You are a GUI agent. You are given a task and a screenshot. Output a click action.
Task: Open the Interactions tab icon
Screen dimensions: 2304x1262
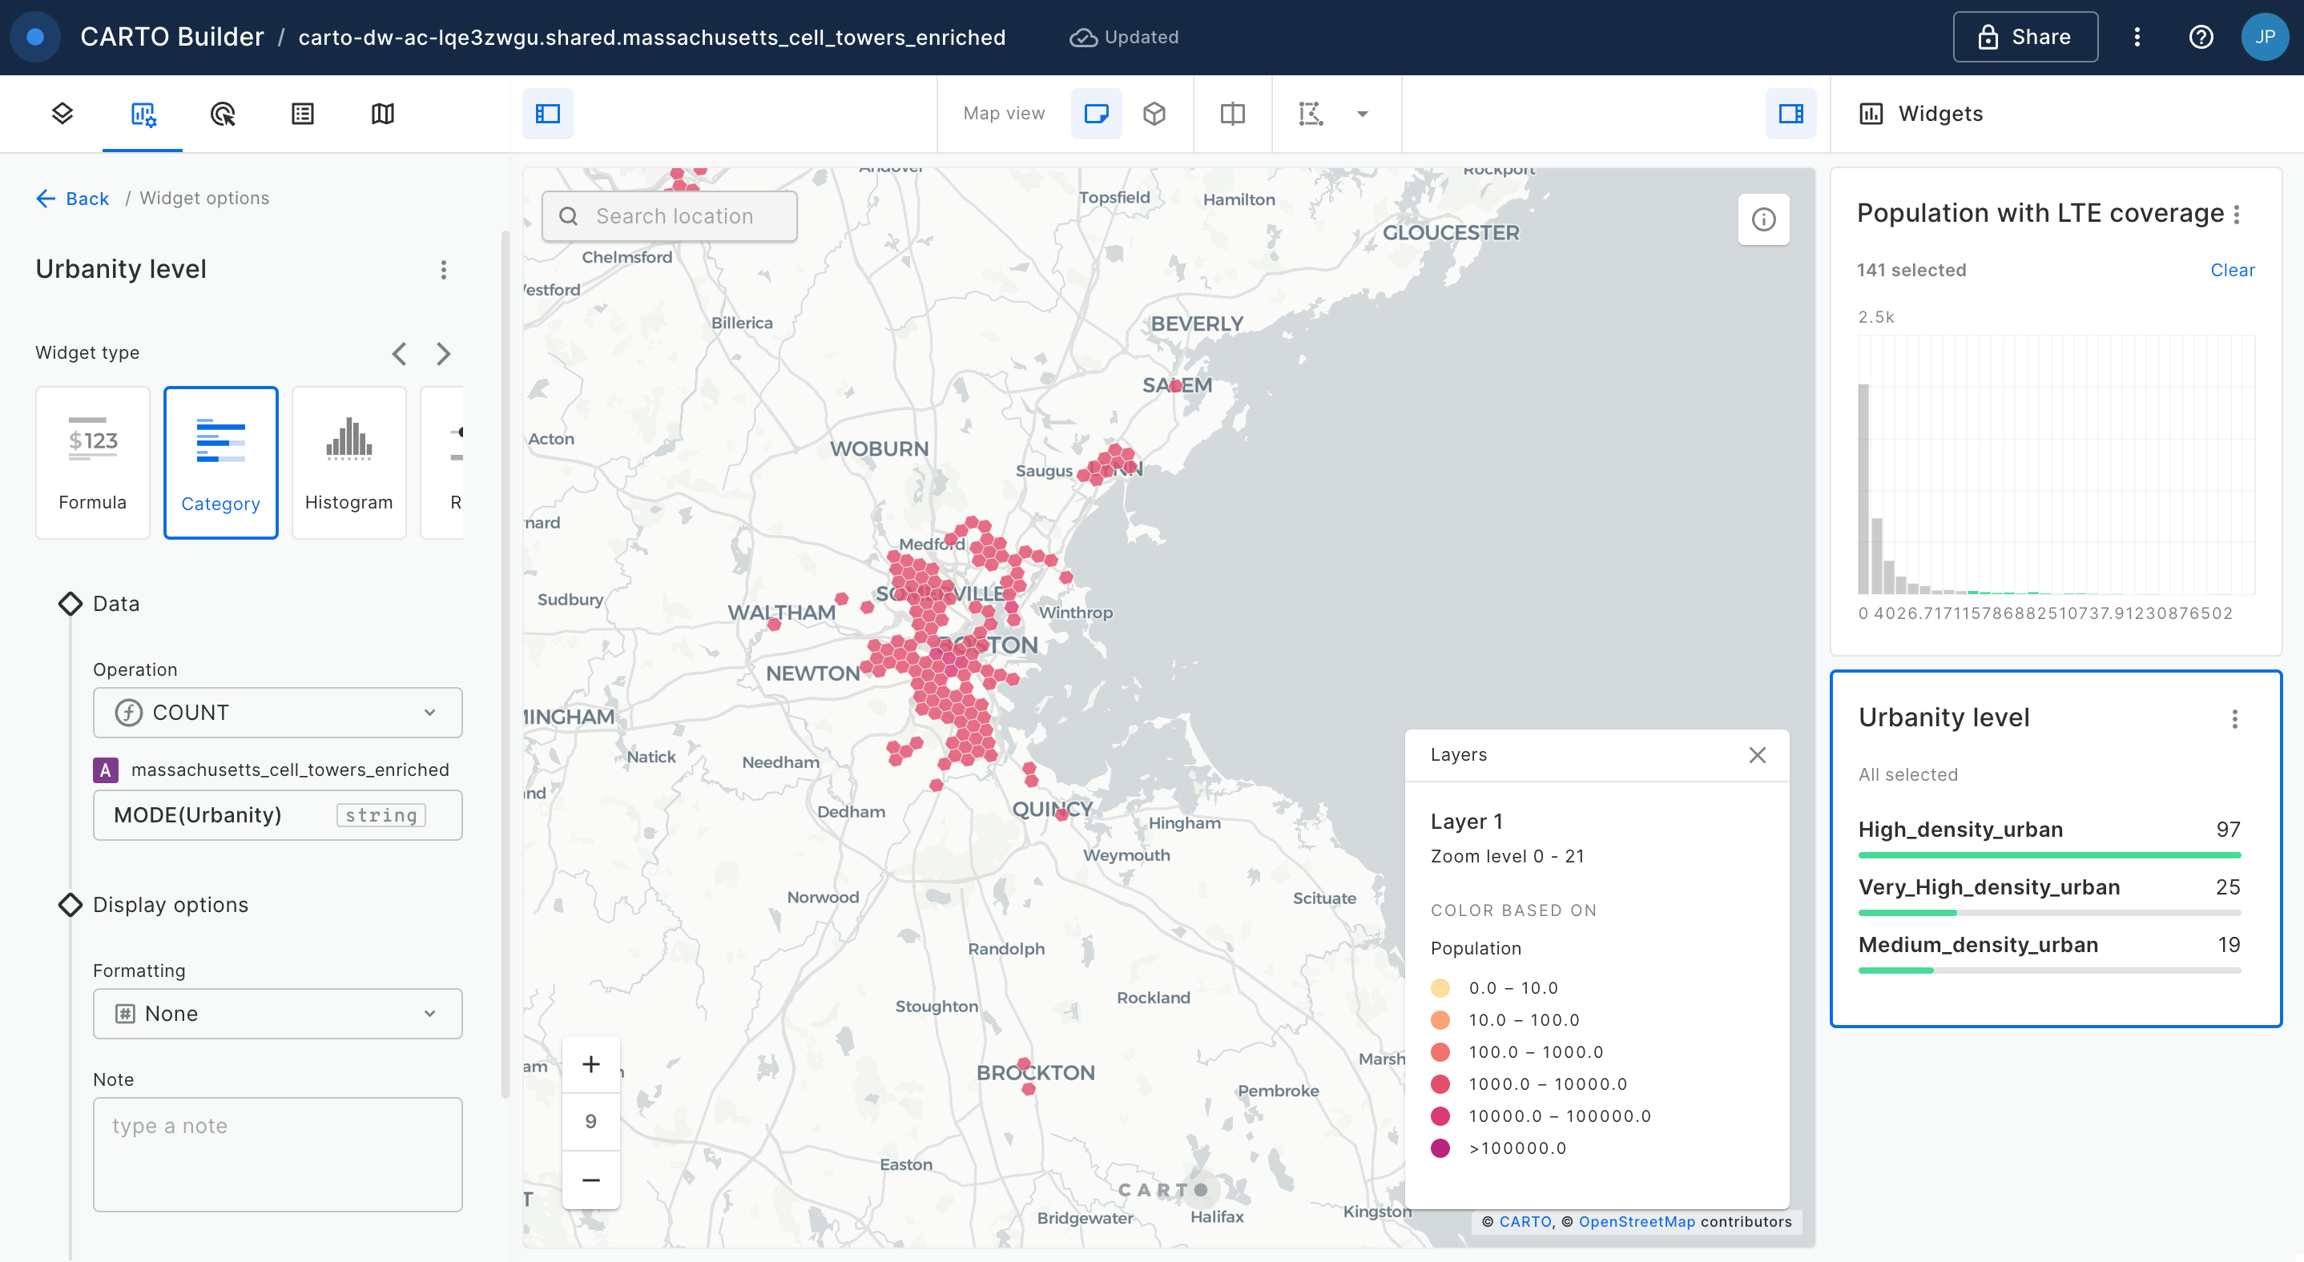[222, 113]
